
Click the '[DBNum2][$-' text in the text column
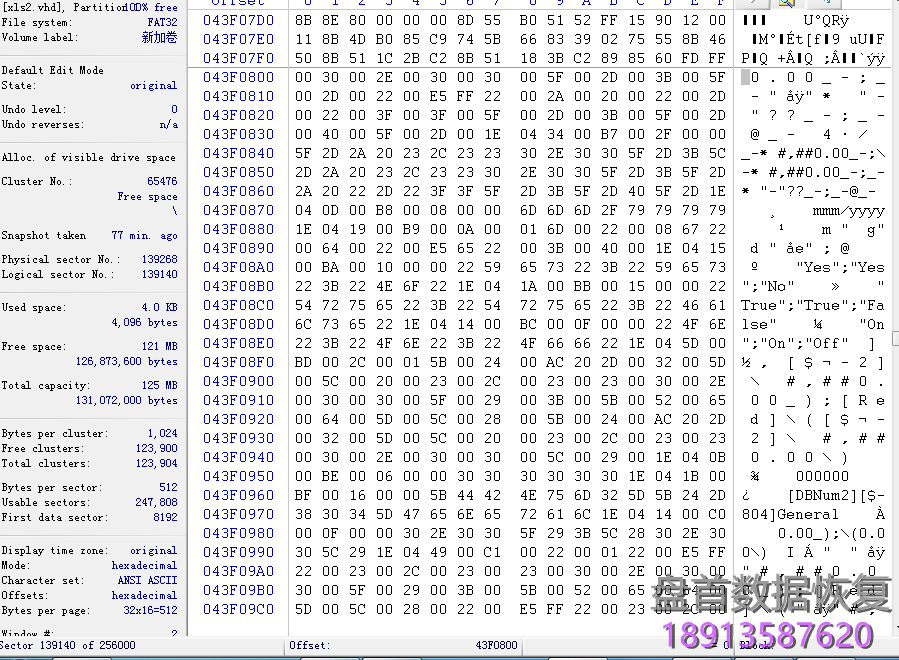pyautogui.click(x=812, y=495)
